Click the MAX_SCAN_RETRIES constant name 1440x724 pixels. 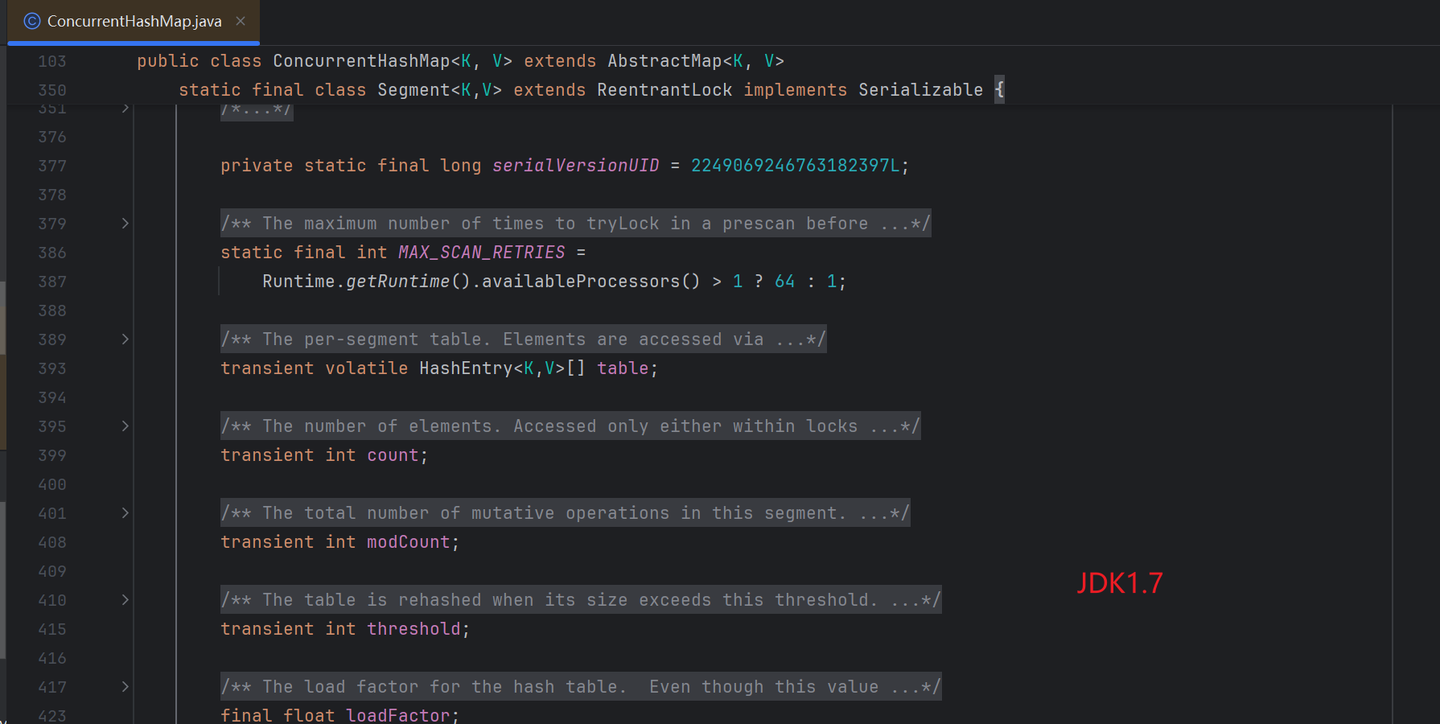[482, 252]
